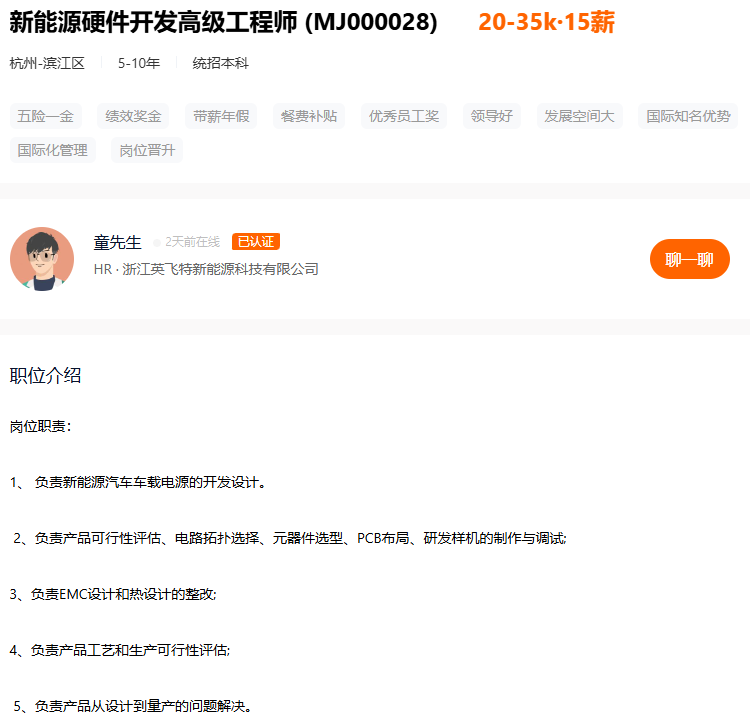Click the 国际知名优势 tag
Image resolution: width=750 pixels, height=720 pixels.
tap(688, 116)
